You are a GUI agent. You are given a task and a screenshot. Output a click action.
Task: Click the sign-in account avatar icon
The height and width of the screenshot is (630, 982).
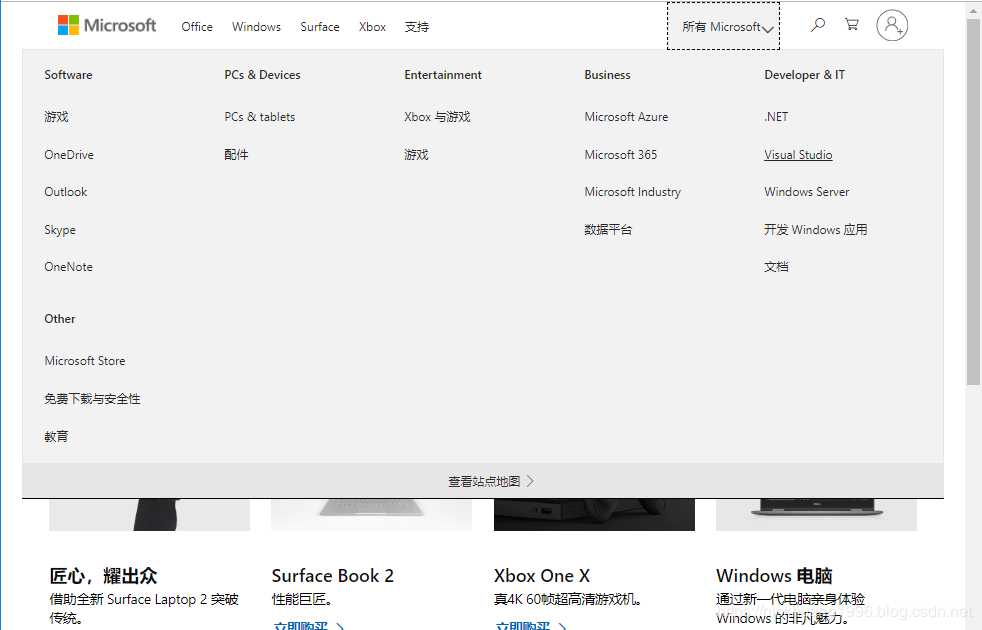(x=892, y=26)
